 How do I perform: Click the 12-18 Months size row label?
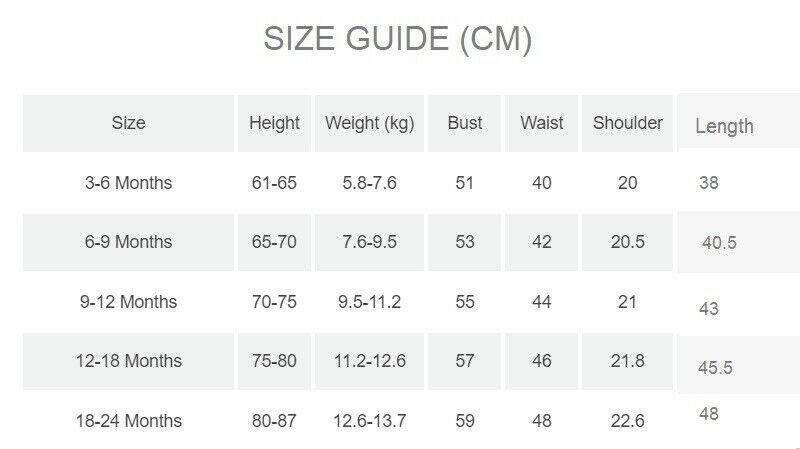[128, 361]
